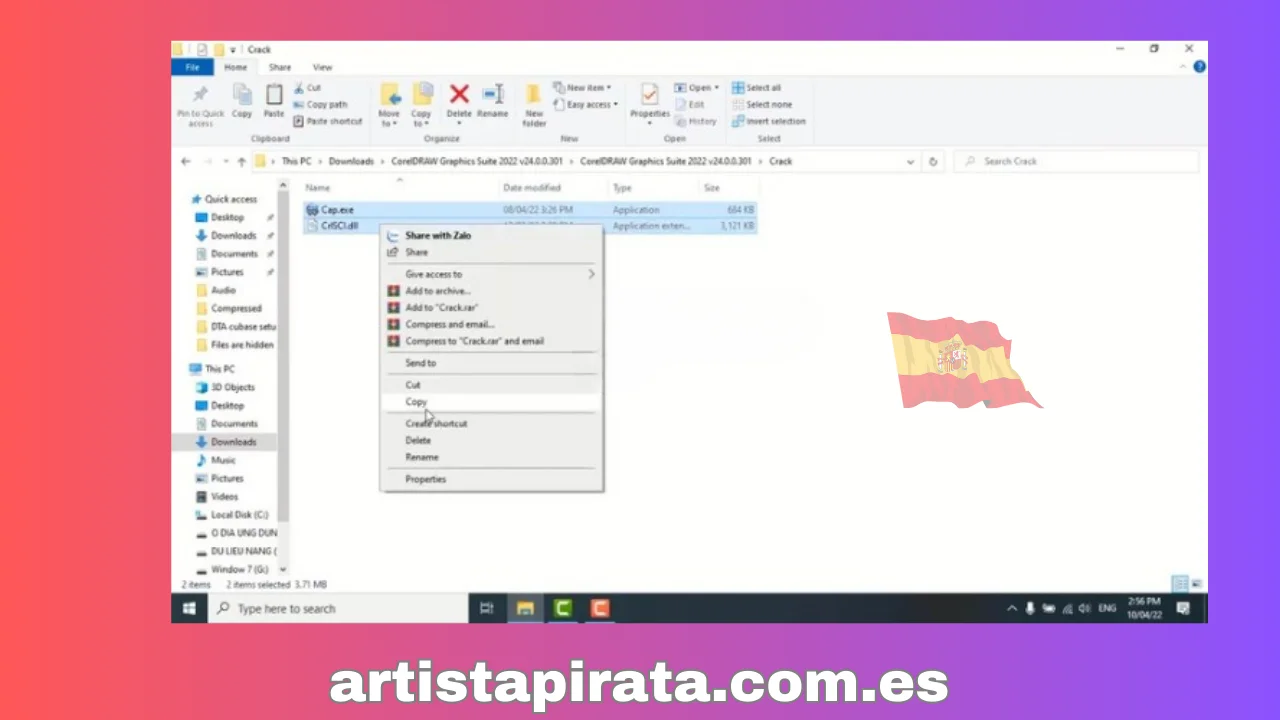Click the New folder ribbon icon

pyautogui.click(x=534, y=105)
